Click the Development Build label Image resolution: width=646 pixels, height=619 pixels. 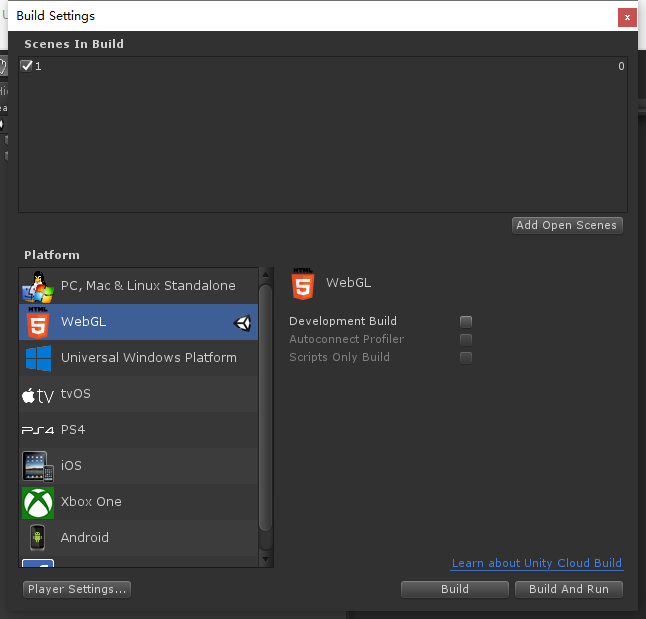click(x=343, y=321)
